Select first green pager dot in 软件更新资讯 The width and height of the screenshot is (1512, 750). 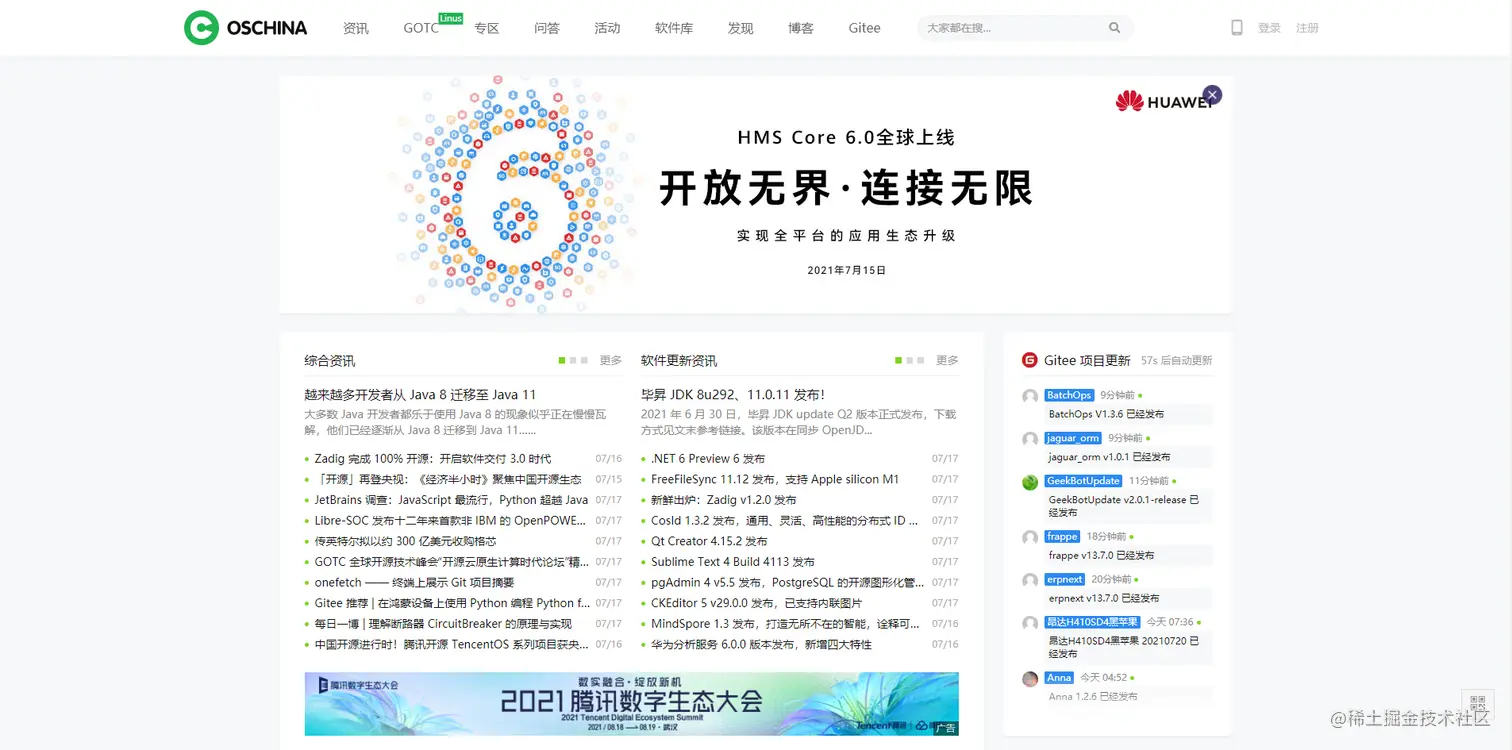[x=898, y=360]
